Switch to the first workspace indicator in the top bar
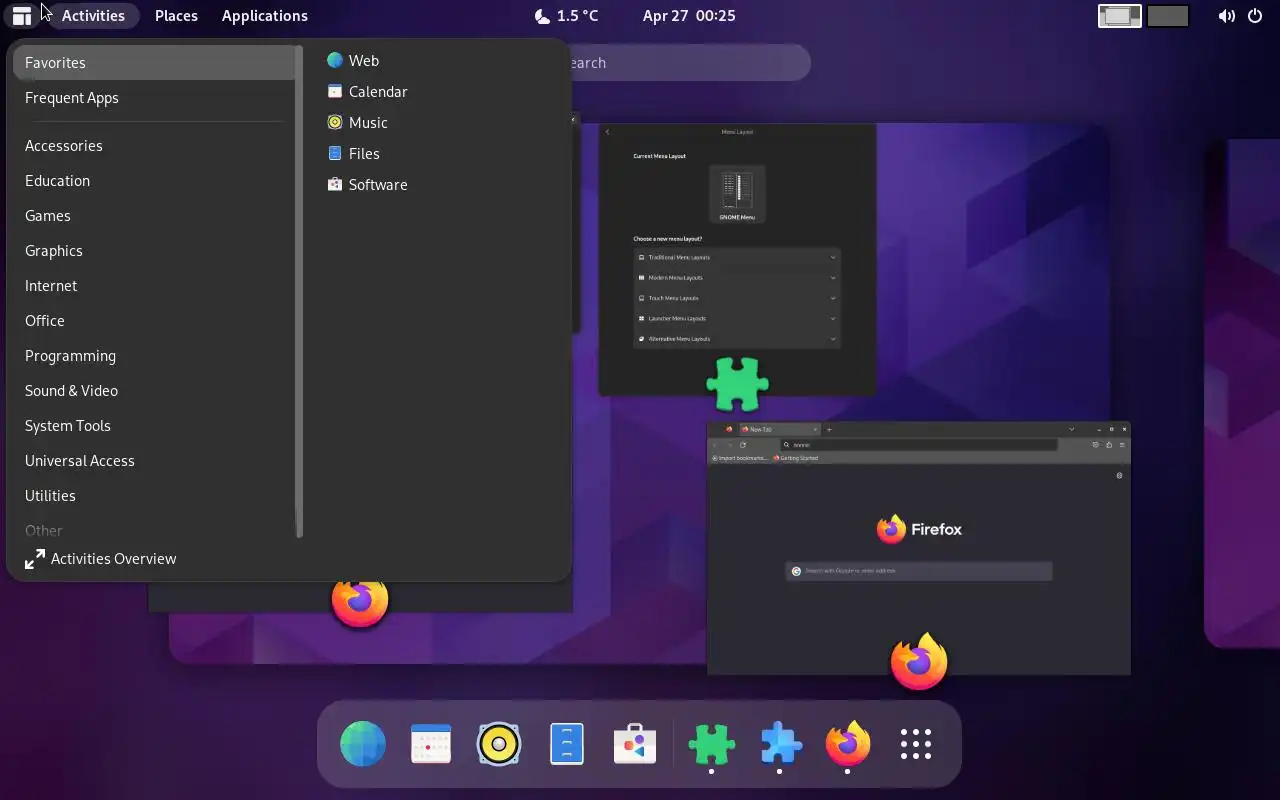Image resolution: width=1280 pixels, height=800 pixels. point(1120,16)
